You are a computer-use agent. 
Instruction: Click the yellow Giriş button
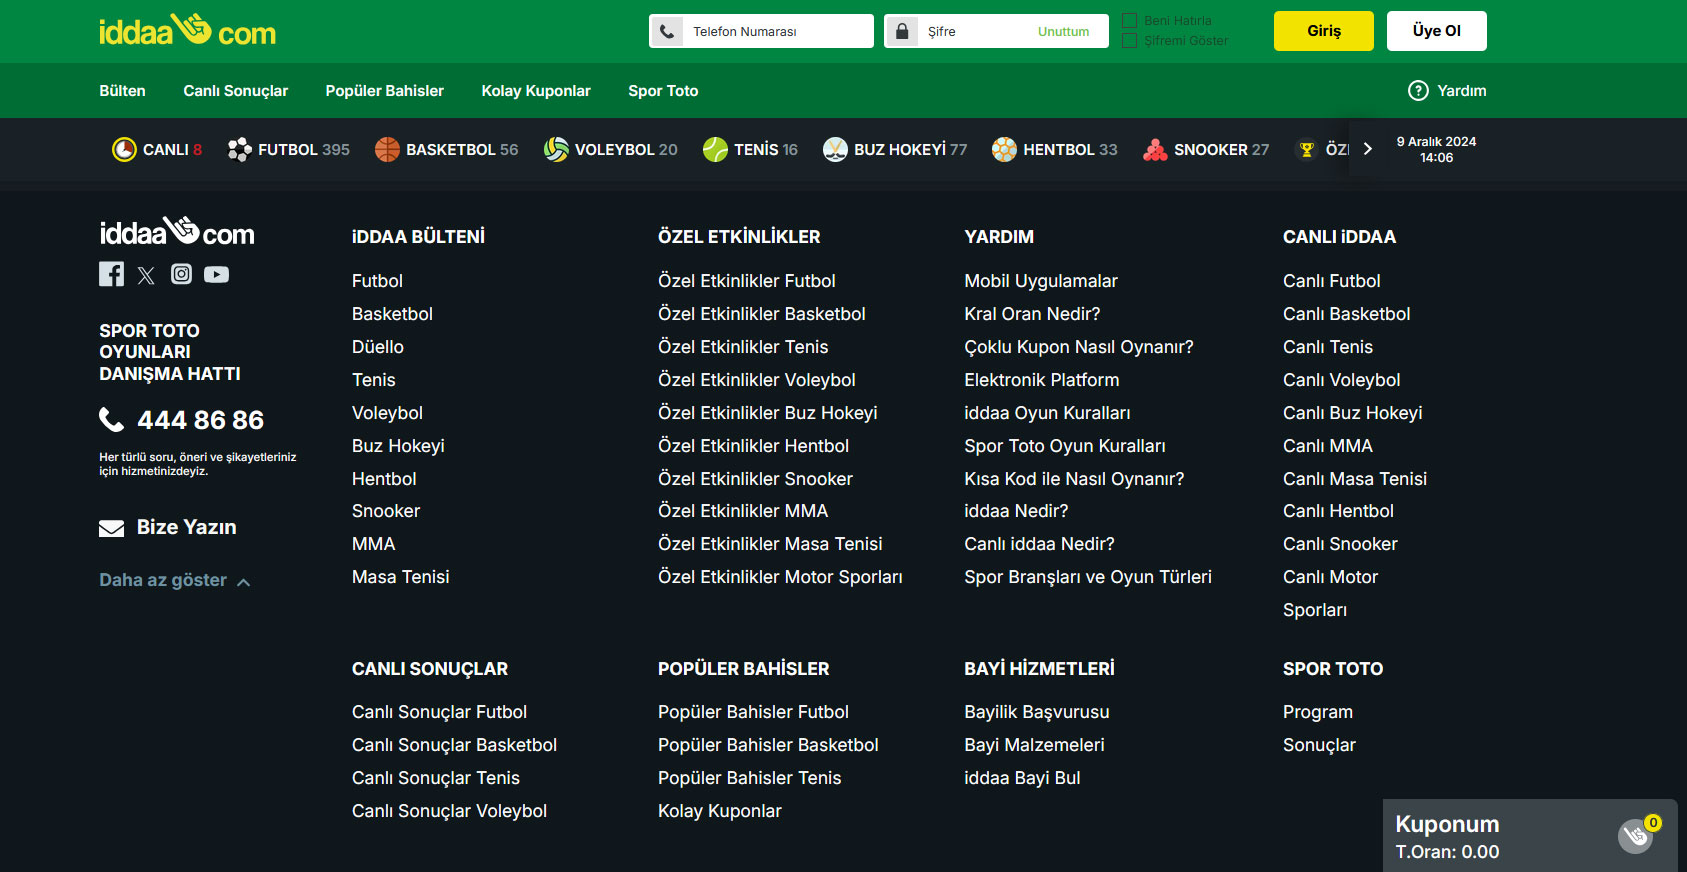tap(1324, 31)
